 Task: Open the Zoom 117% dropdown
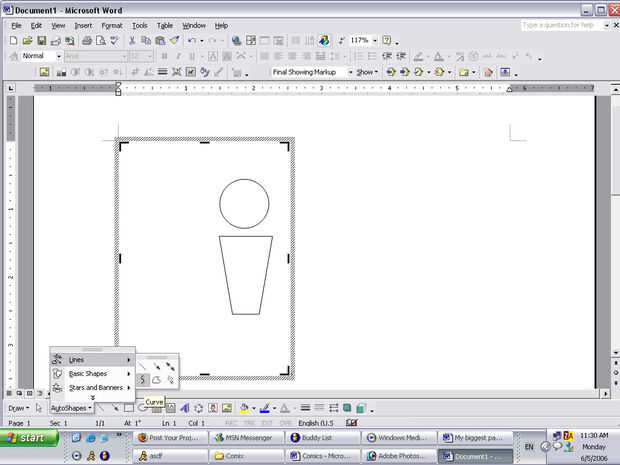click(375, 41)
